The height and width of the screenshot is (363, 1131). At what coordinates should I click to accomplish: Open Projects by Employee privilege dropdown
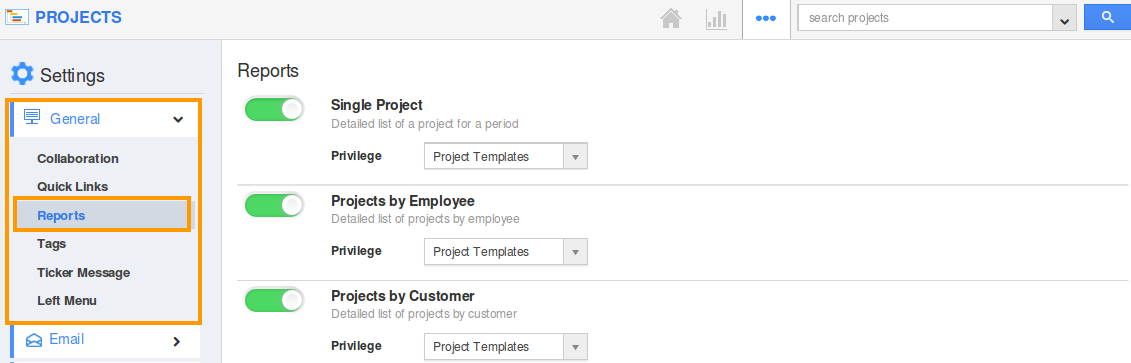tap(506, 252)
